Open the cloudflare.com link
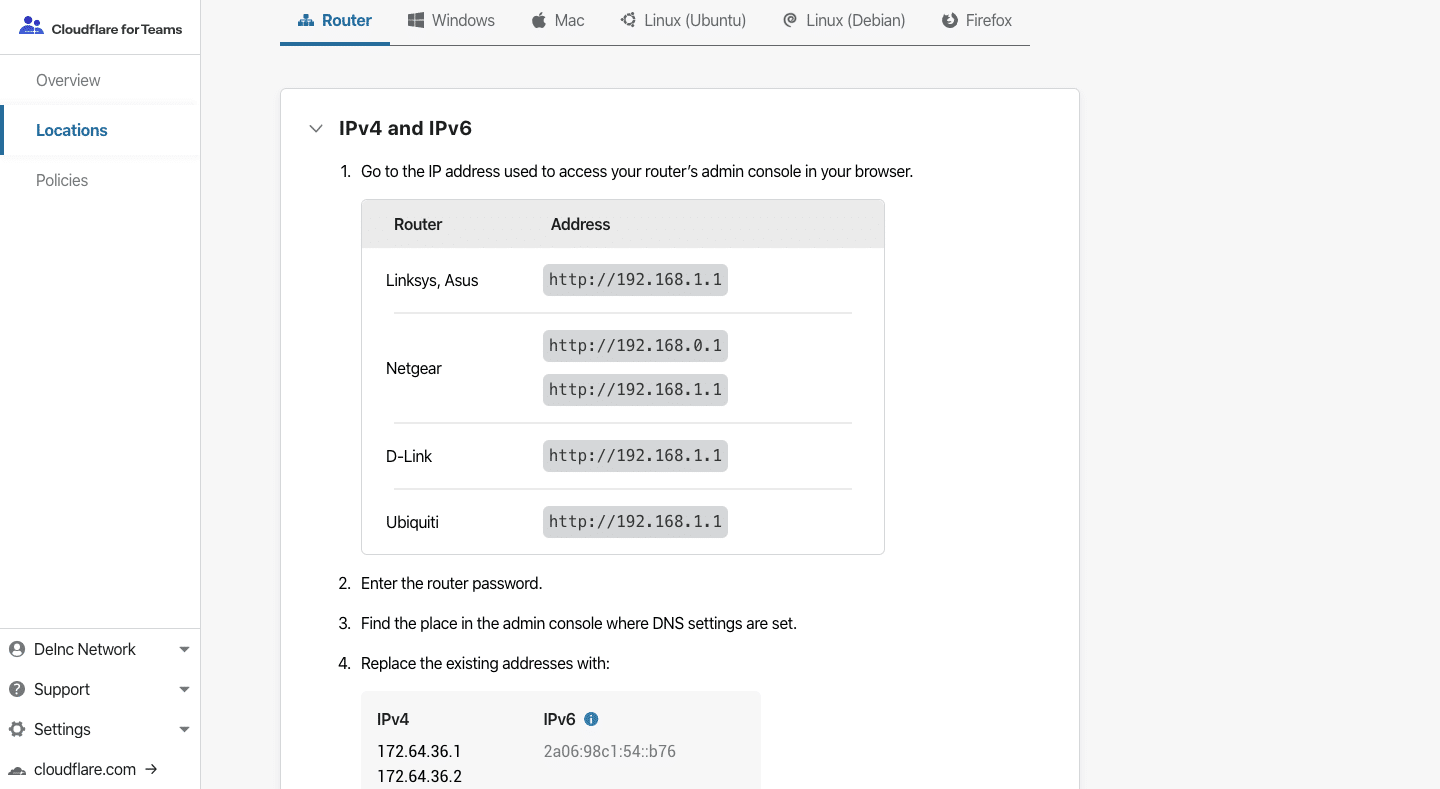 [x=85, y=769]
